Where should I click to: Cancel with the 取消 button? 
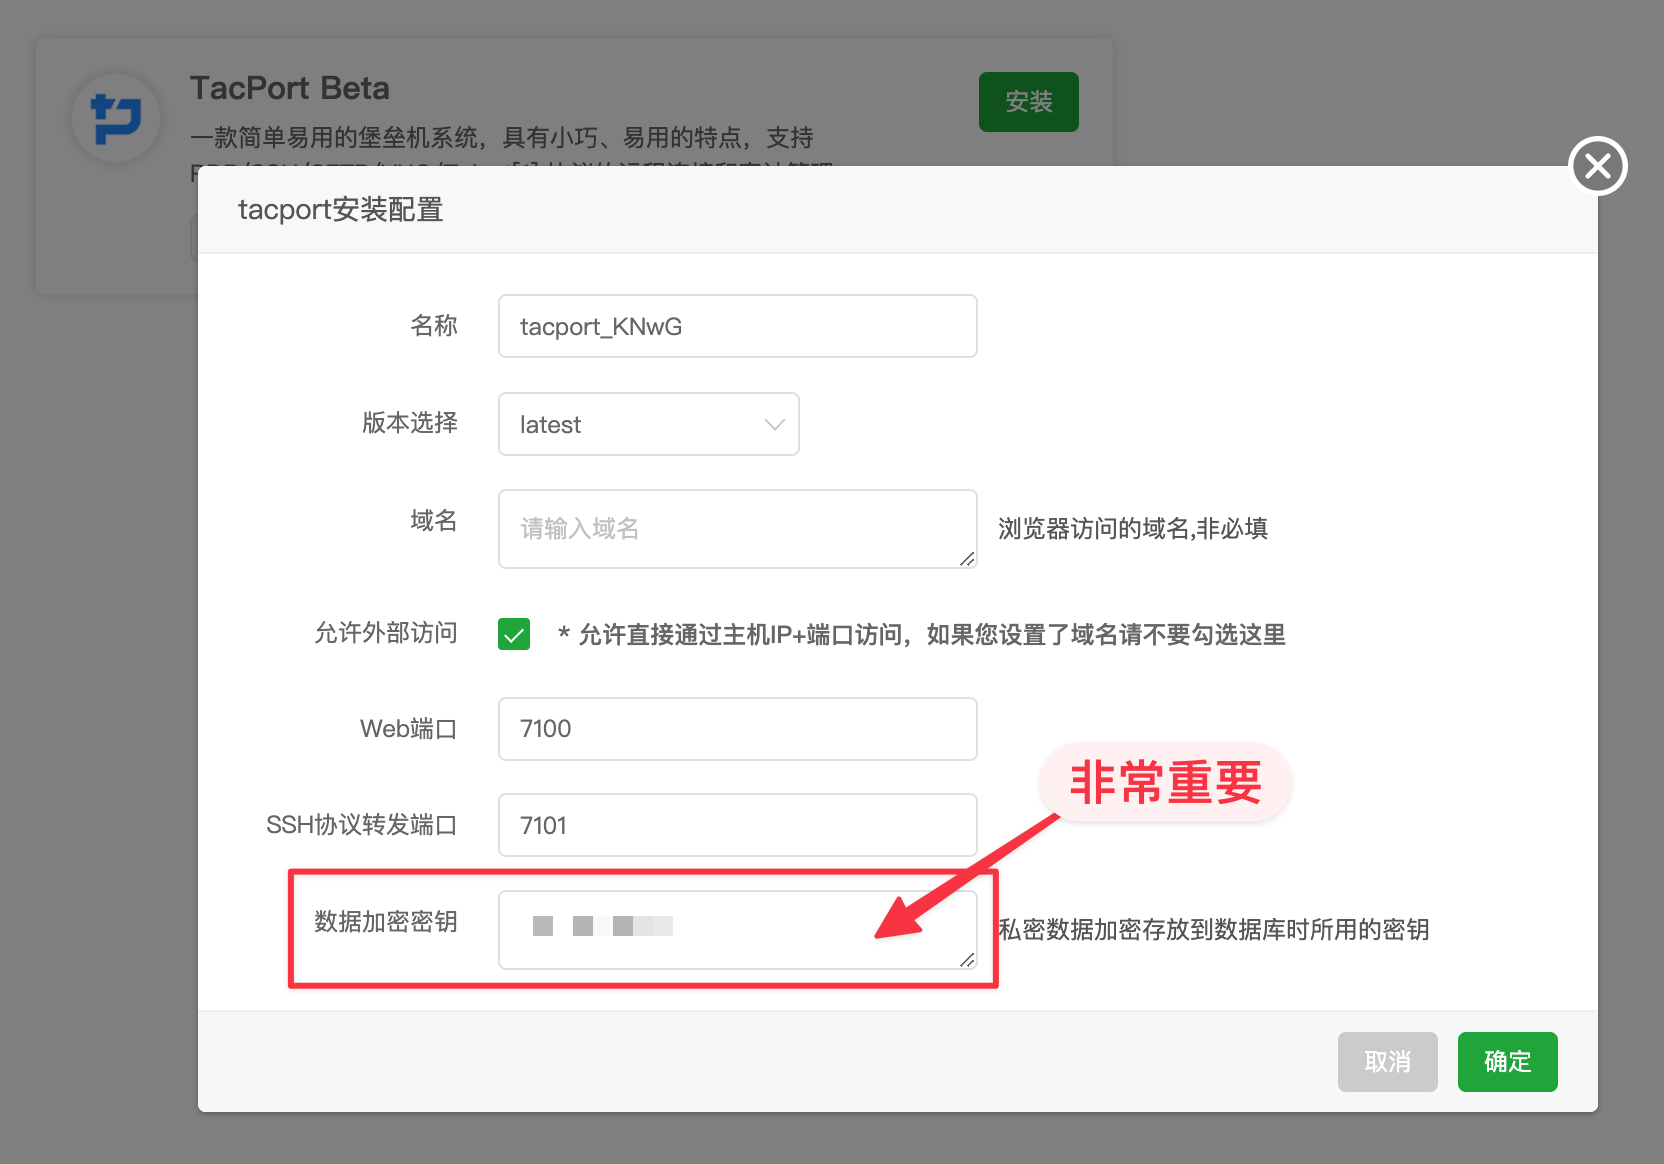tap(1388, 1062)
